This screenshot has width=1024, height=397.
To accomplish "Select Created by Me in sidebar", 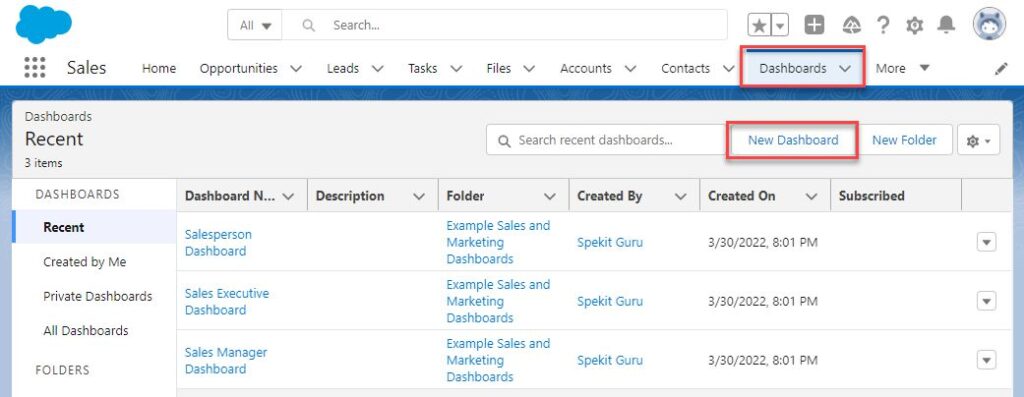I will coord(85,262).
